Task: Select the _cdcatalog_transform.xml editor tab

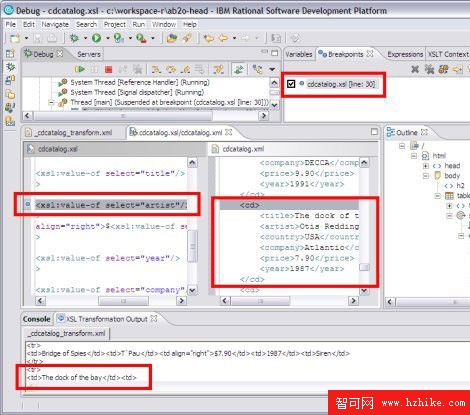Action: (69, 133)
